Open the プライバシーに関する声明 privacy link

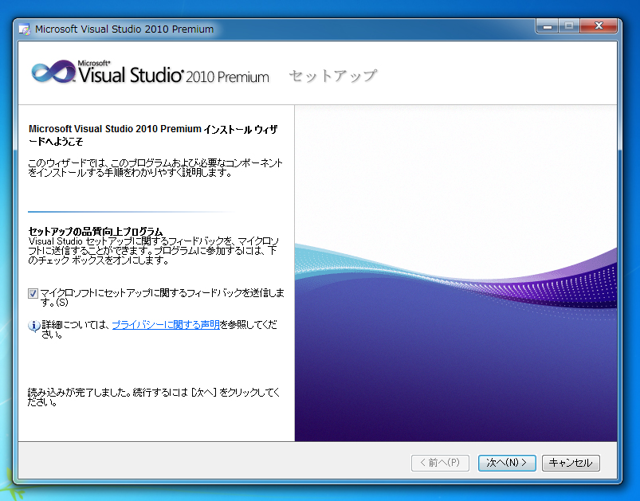click(x=166, y=325)
